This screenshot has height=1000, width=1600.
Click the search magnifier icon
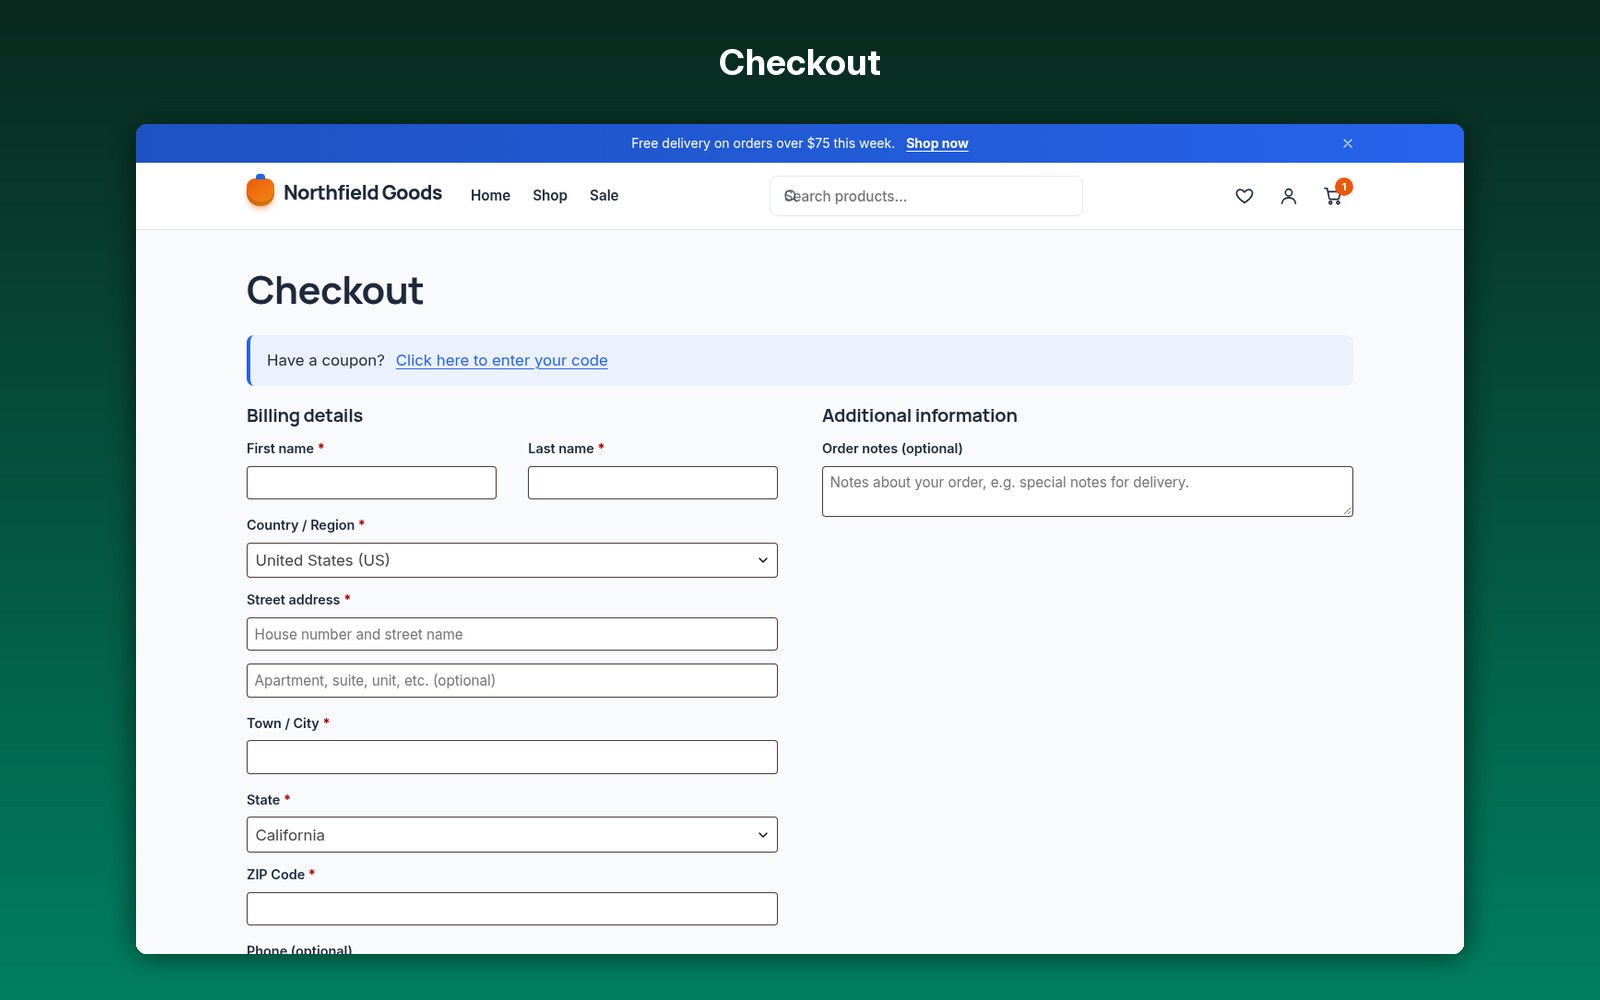[790, 196]
